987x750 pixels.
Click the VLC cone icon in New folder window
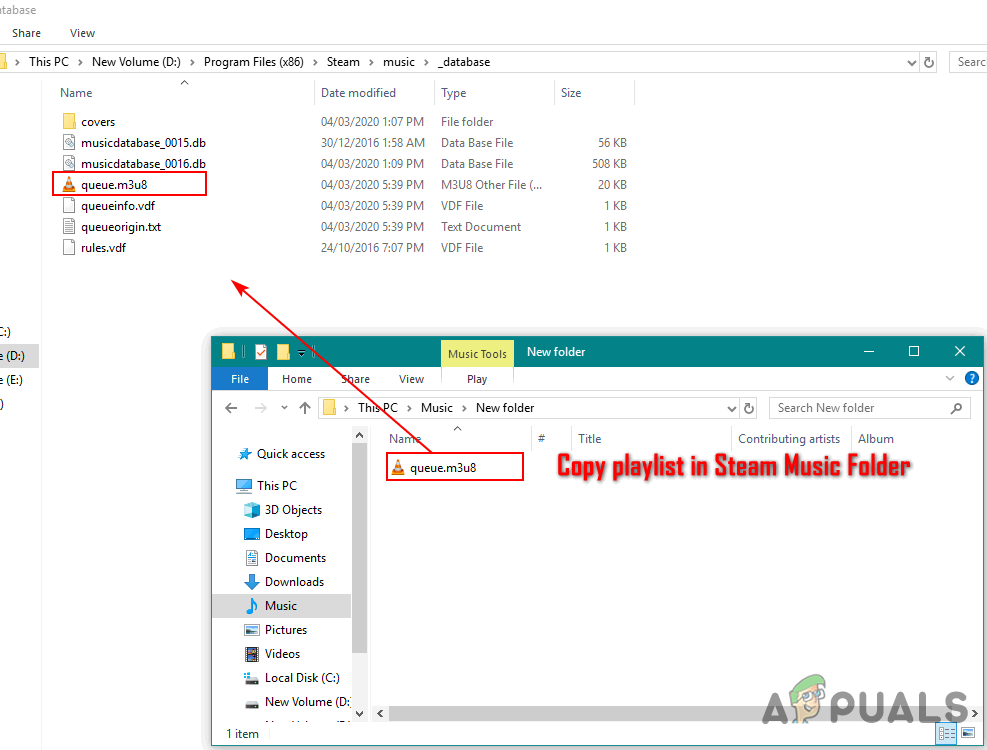point(398,467)
